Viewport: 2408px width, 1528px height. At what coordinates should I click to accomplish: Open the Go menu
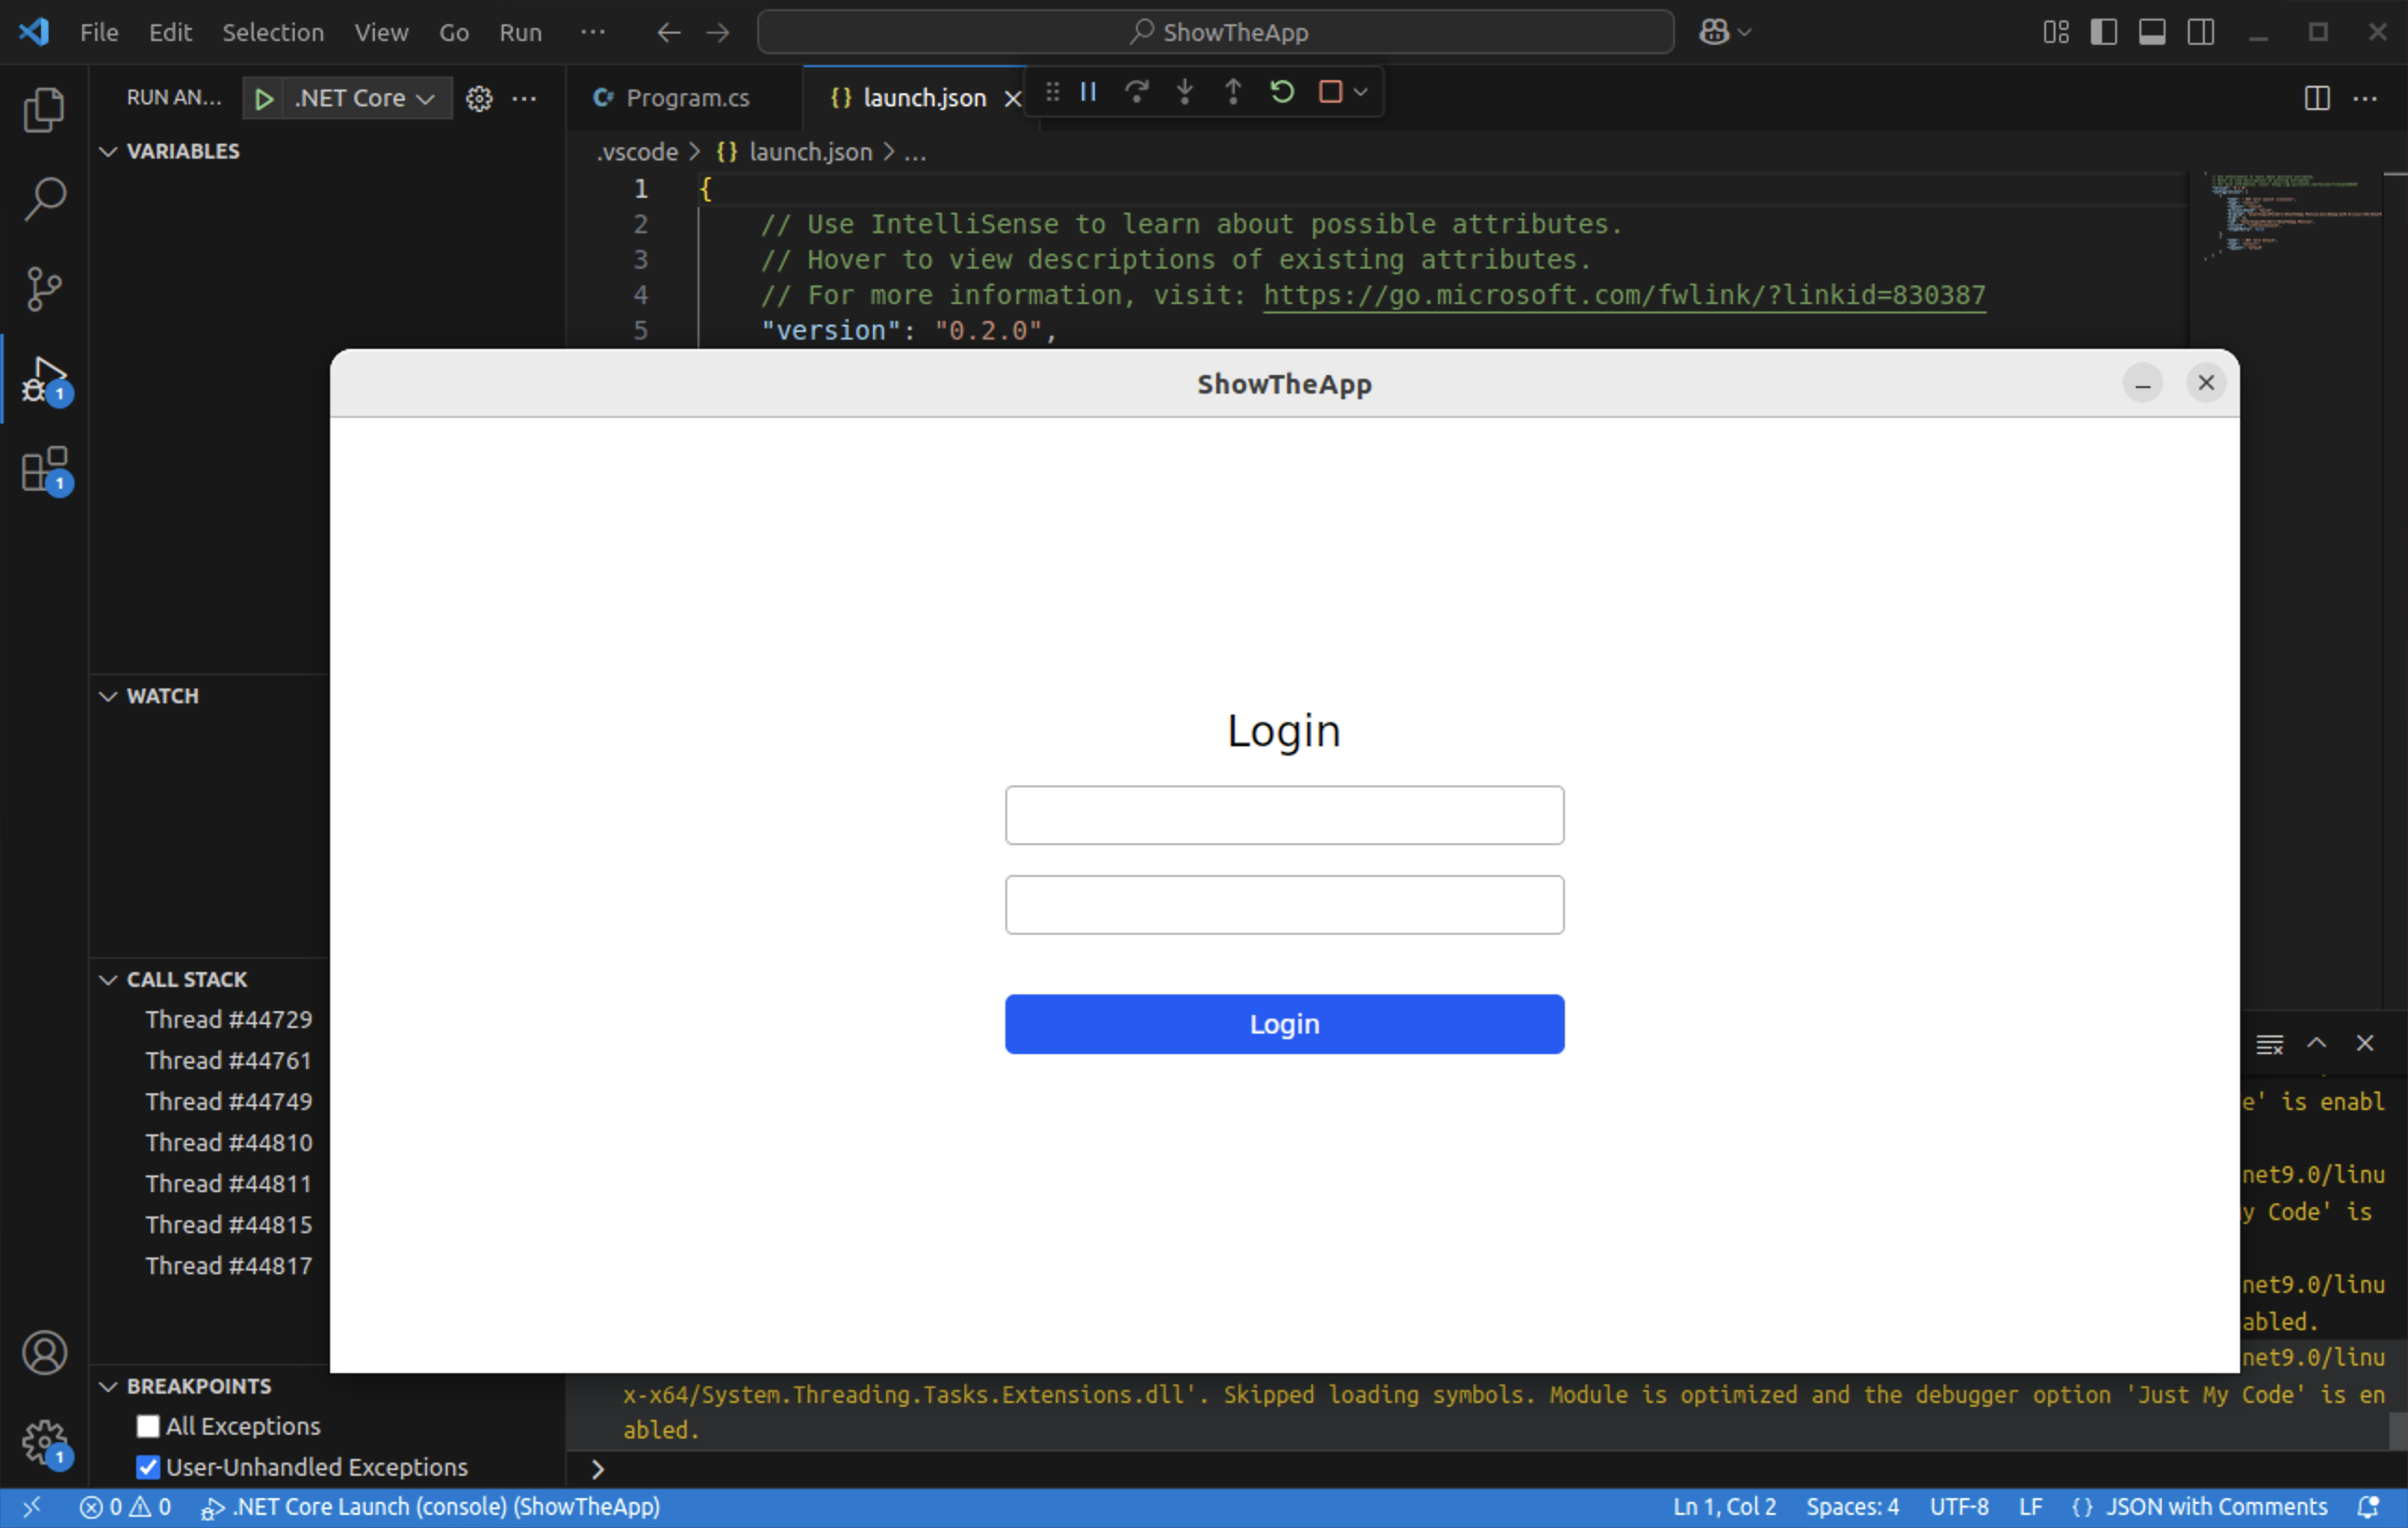(454, 32)
